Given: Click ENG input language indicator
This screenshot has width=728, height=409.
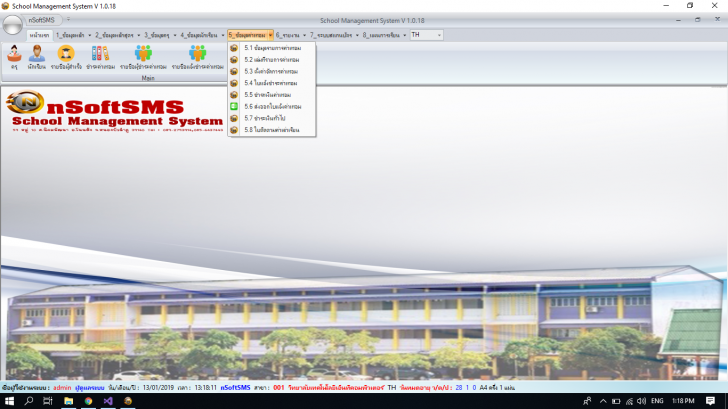Looking at the screenshot, I should pyautogui.click(x=657, y=401).
